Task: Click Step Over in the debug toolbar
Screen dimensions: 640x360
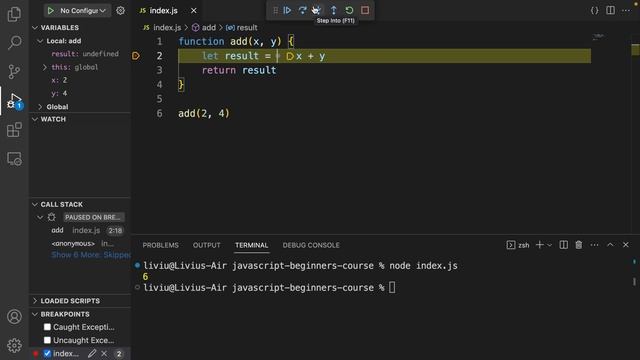Action: (x=302, y=10)
